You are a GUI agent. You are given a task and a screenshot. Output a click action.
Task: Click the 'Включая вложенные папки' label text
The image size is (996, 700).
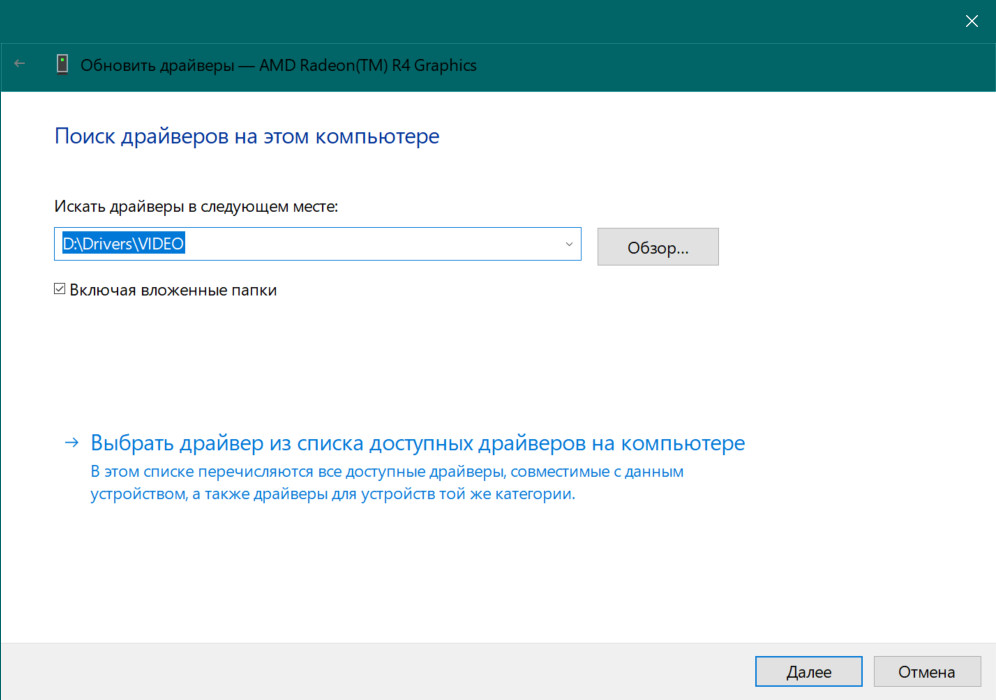173,290
